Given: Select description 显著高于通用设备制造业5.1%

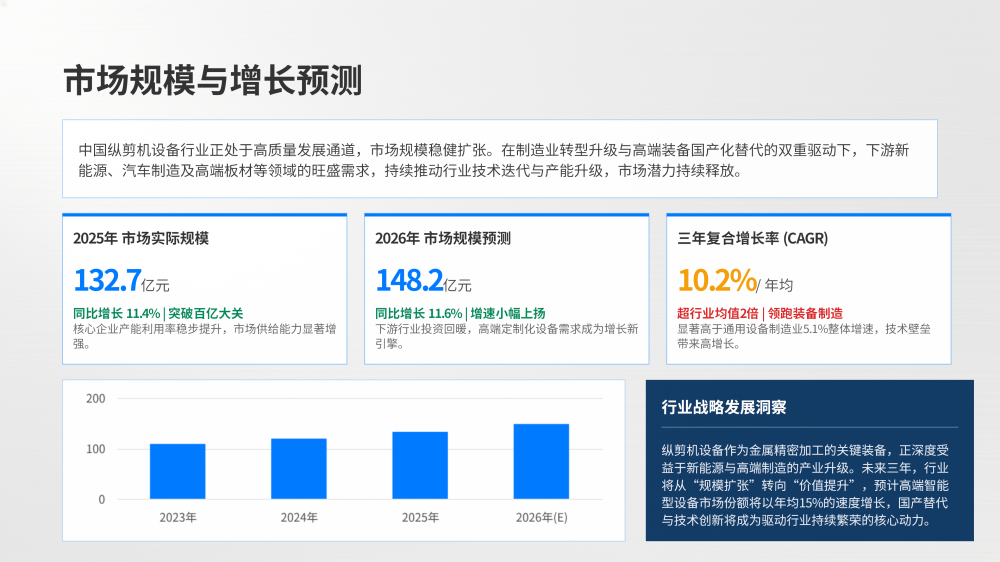Looking at the screenshot, I should pos(804,336).
